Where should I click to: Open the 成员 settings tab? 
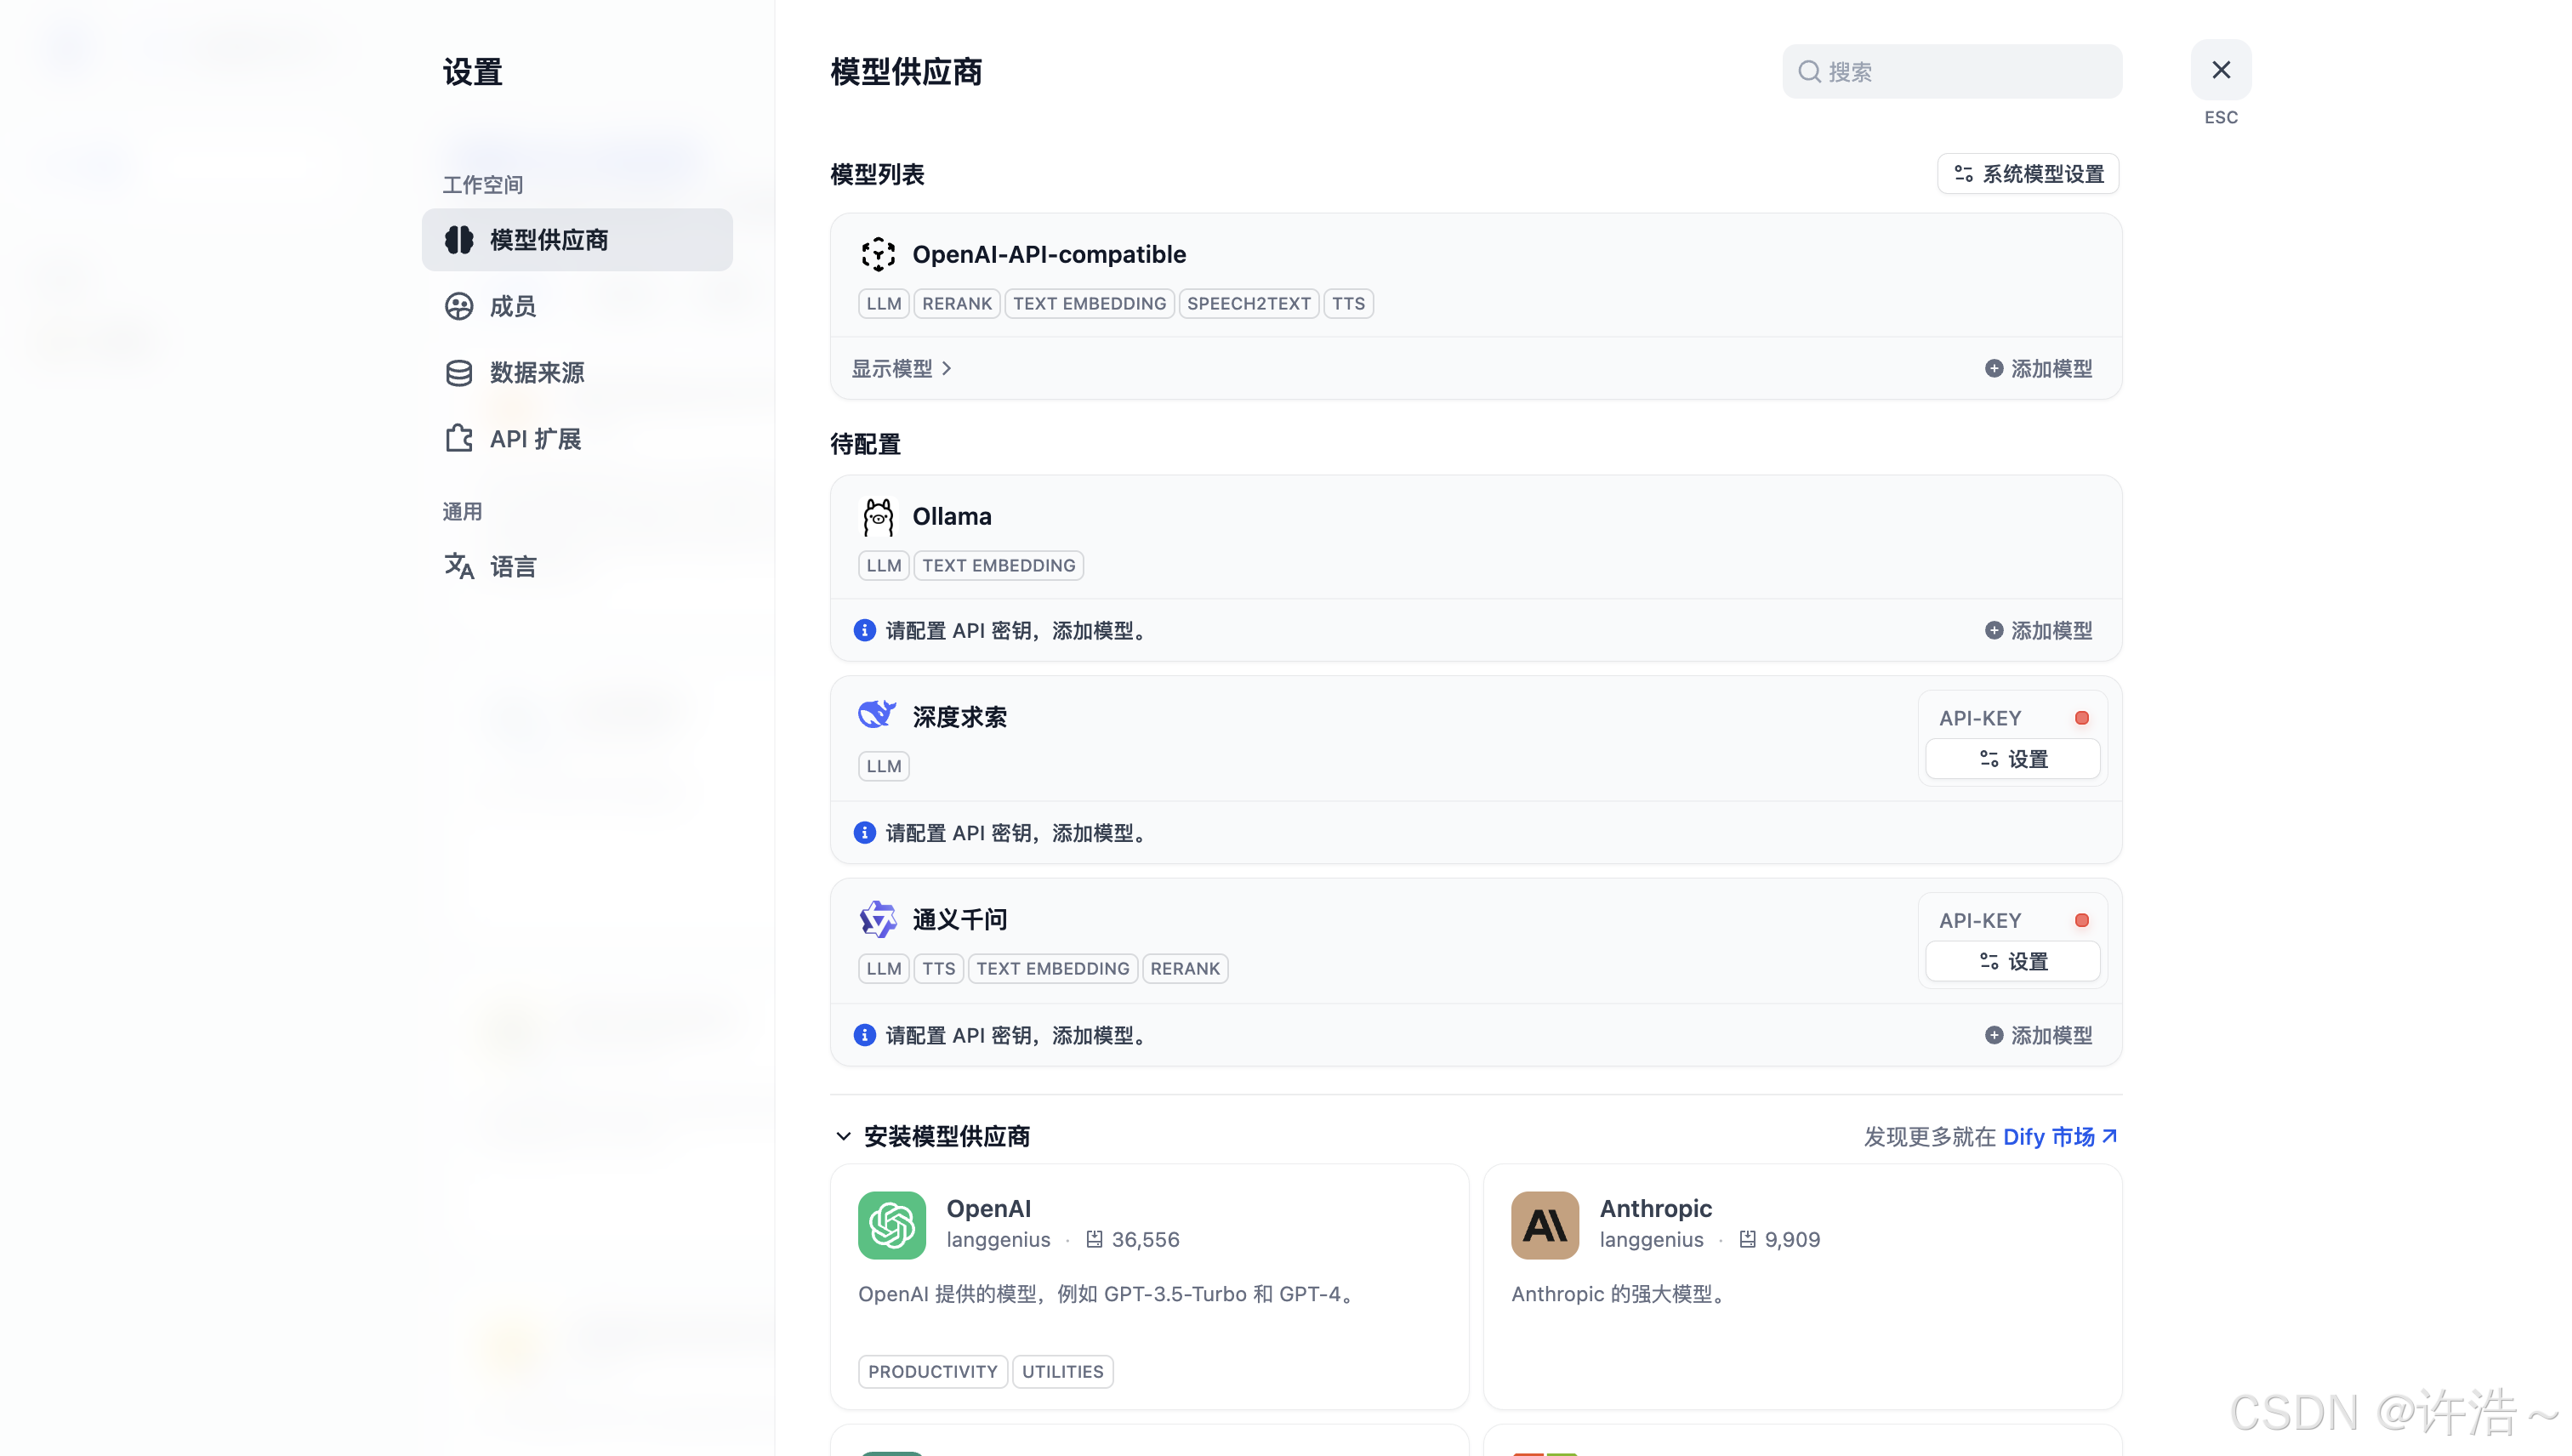tap(512, 306)
